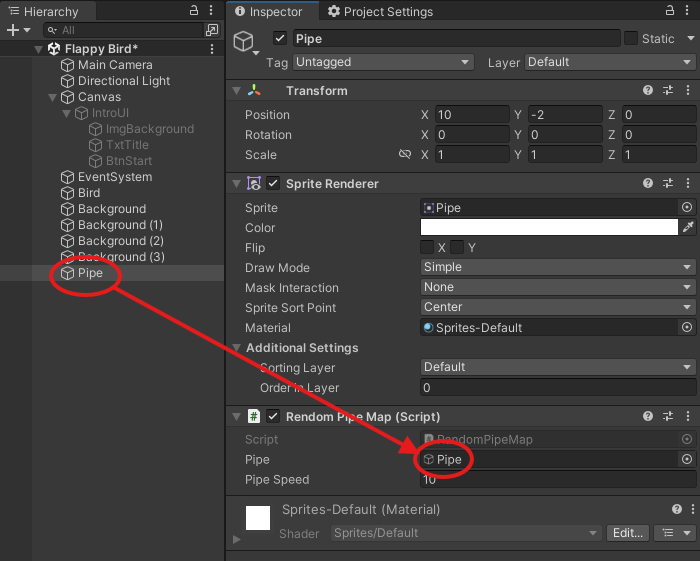The width and height of the screenshot is (700, 561).
Task: Open the Material object picker
Action: [687, 327]
